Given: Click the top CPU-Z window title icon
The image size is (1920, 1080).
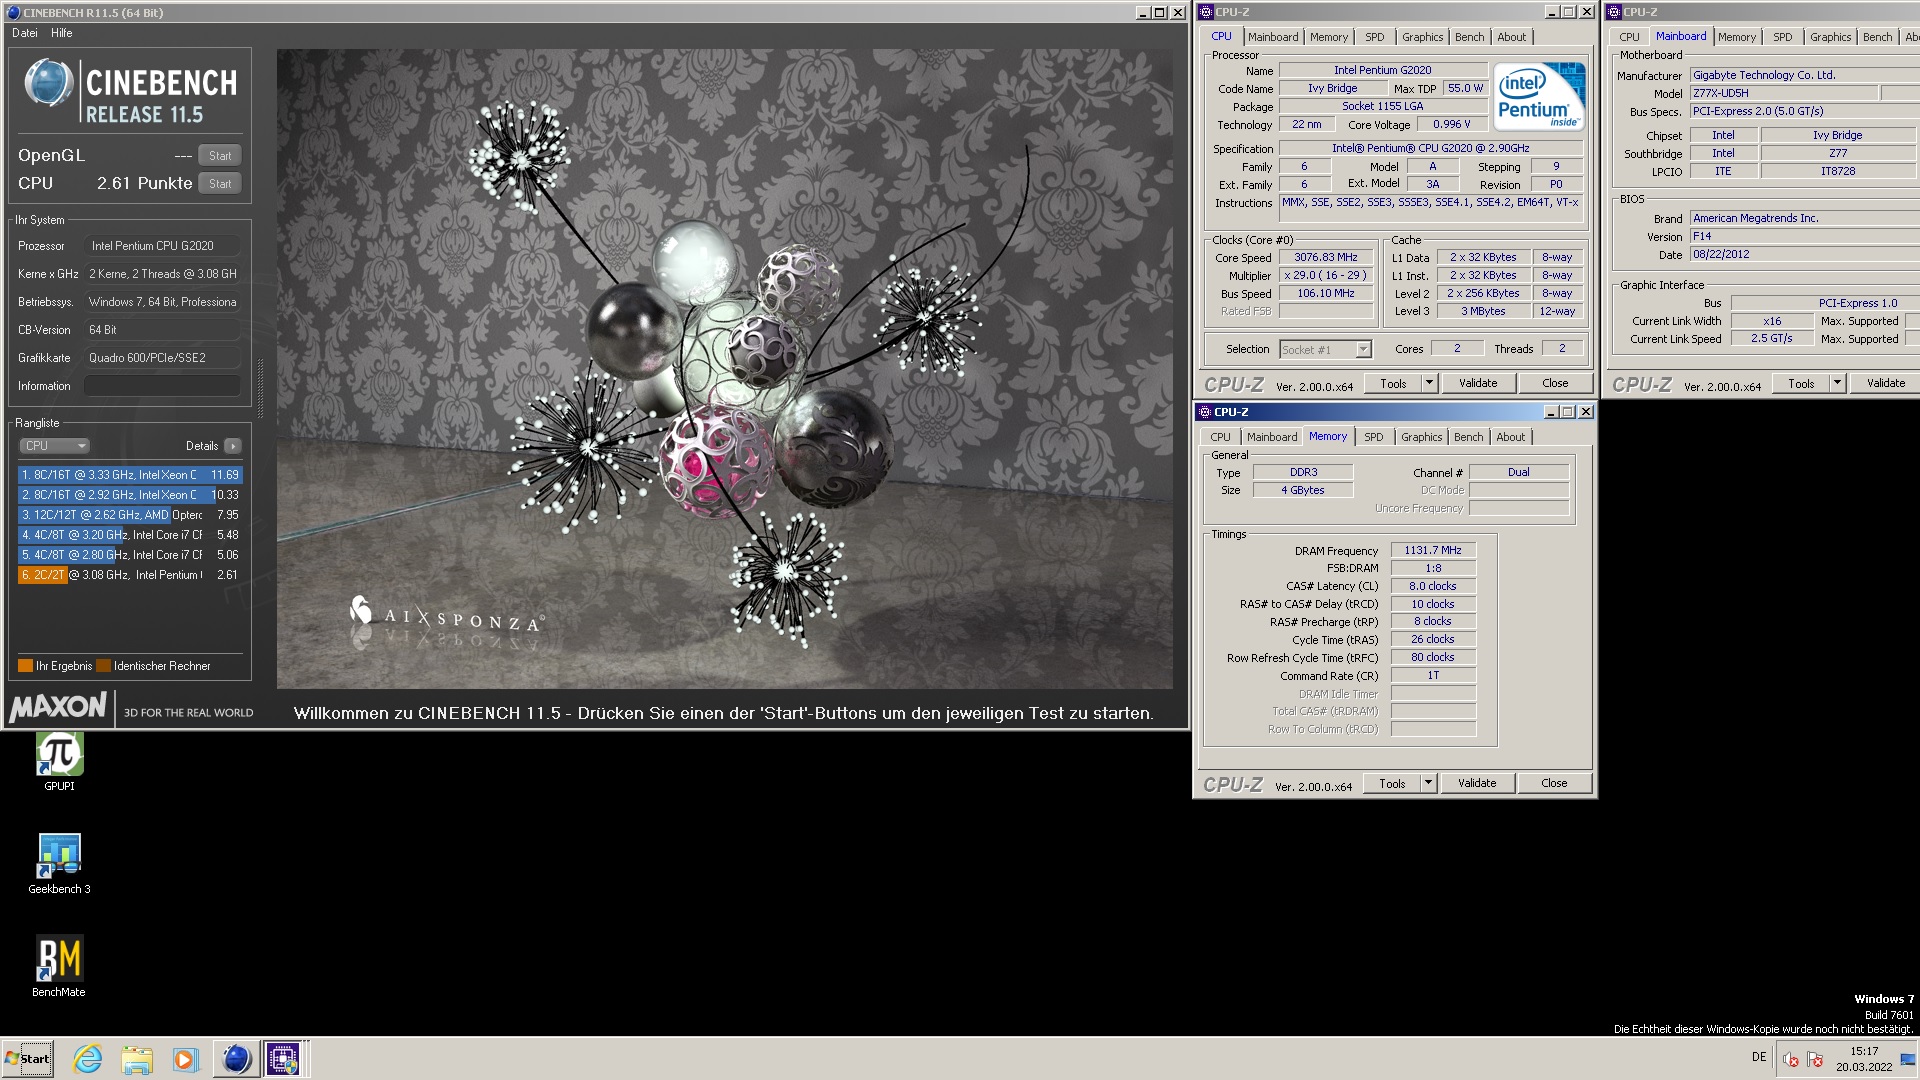Looking at the screenshot, I should 1207,12.
